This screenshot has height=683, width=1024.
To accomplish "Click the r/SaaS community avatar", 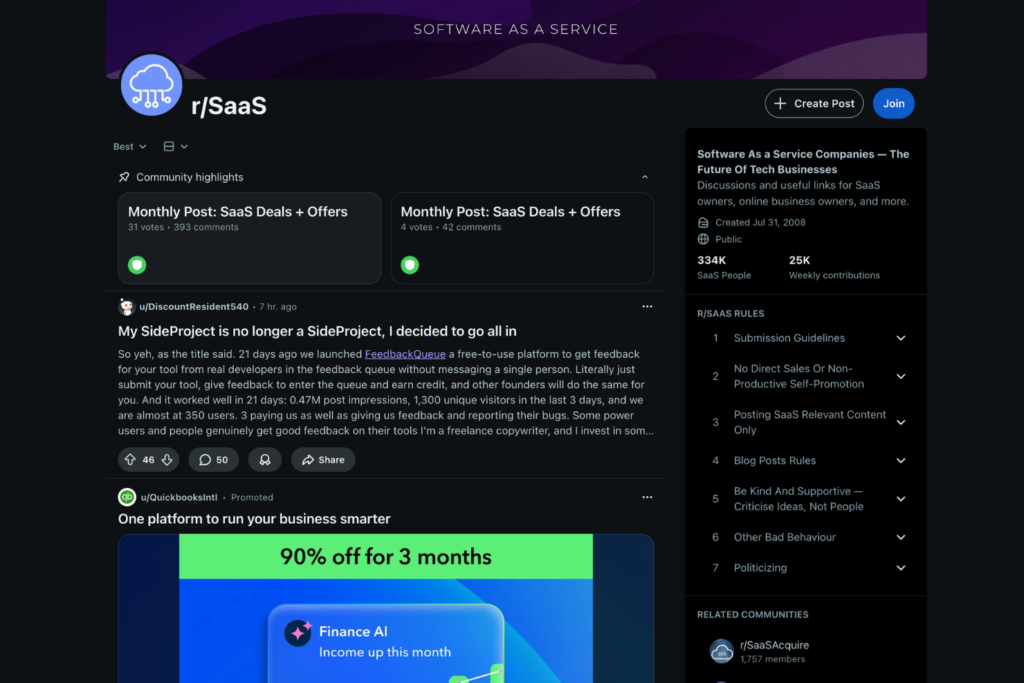I will (x=151, y=85).
